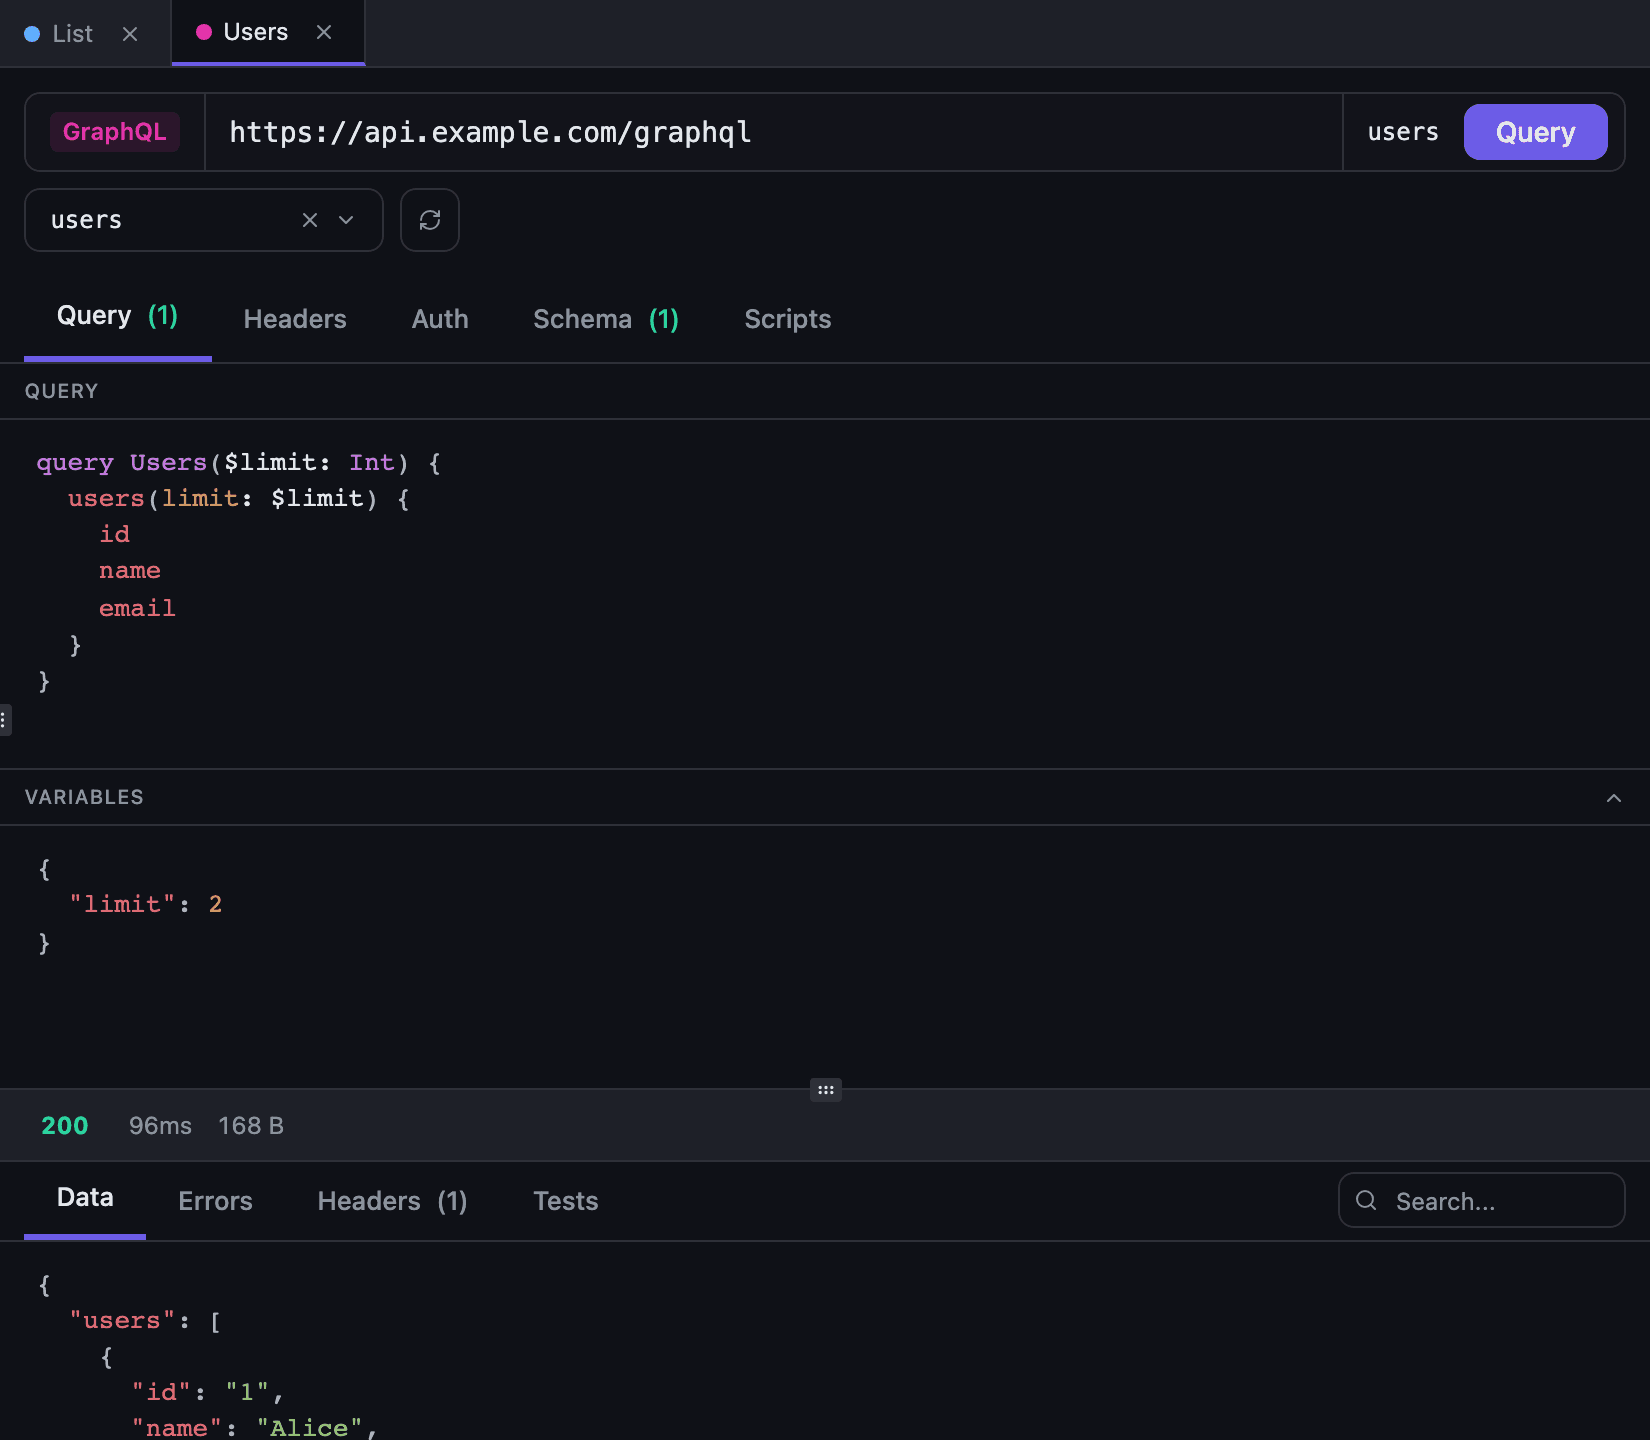
Task: Click the users label beside the Query button
Action: [x=1403, y=132]
